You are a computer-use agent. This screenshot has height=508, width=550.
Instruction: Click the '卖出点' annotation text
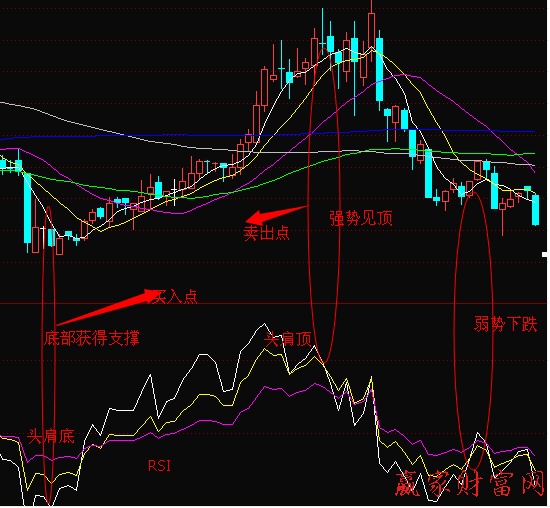tap(267, 233)
